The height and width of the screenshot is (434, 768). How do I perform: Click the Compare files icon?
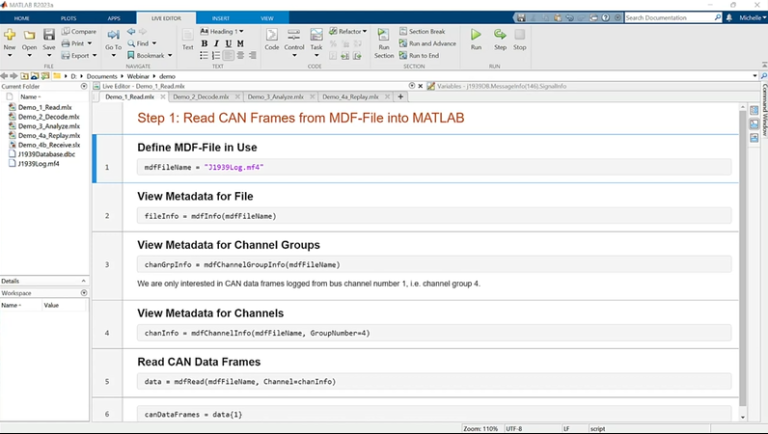coord(79,31)
